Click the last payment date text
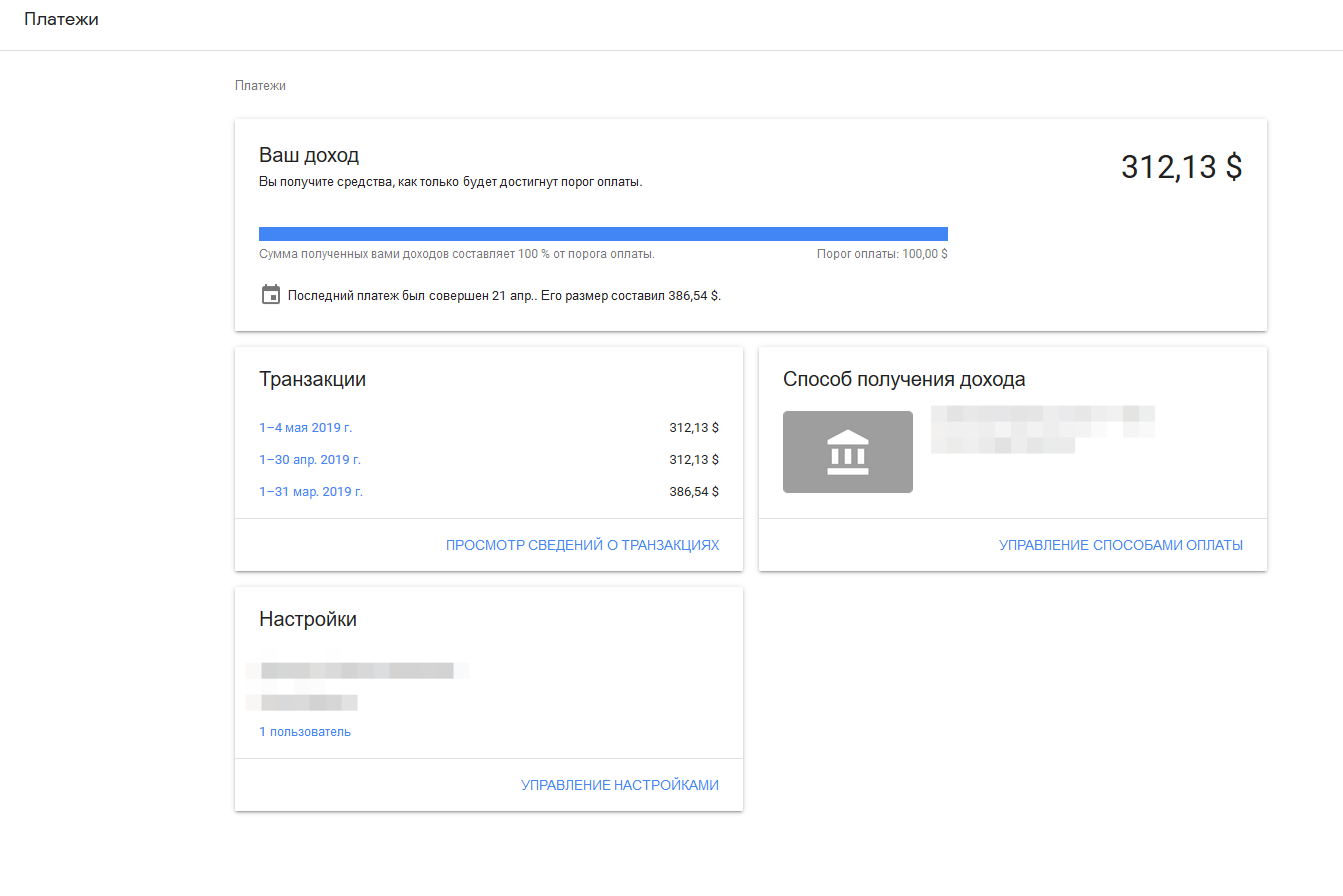Screen dimensions: 1343x896 pyautogui.click(x=504, y=296)
